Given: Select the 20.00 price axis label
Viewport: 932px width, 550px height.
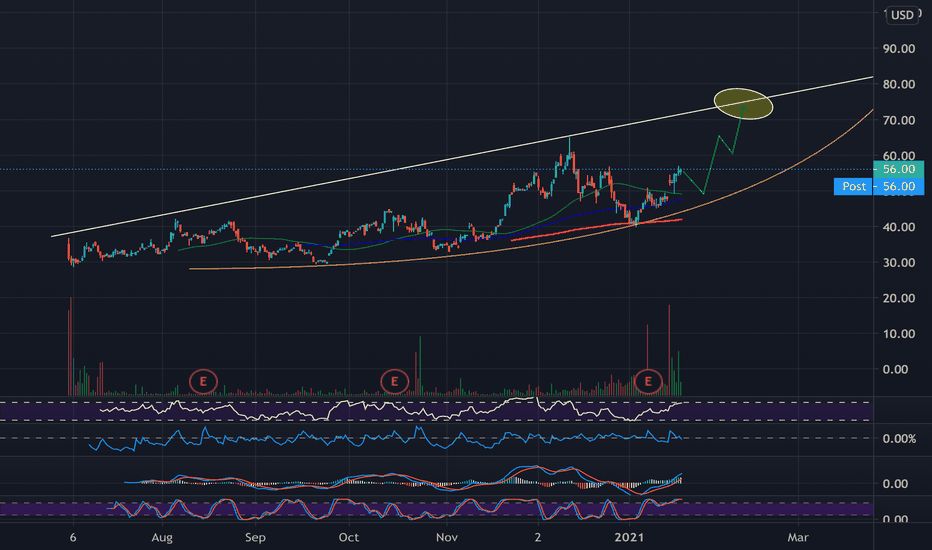Looking at the screenshot, I should pyautogui.click(x=898, y=298).
